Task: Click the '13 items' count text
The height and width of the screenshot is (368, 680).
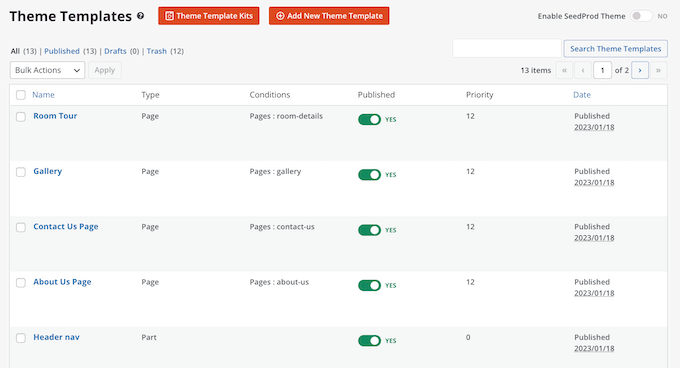Action: 536,70
